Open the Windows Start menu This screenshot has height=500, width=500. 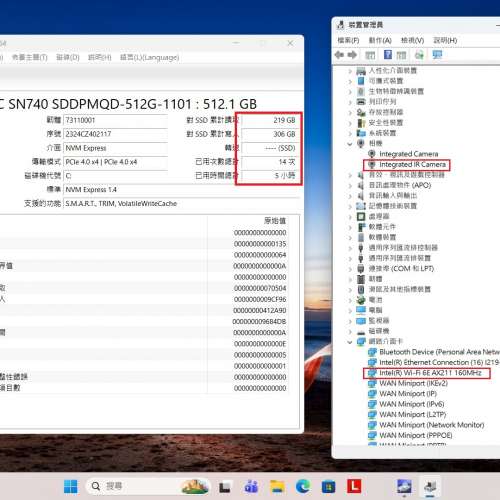70,487
